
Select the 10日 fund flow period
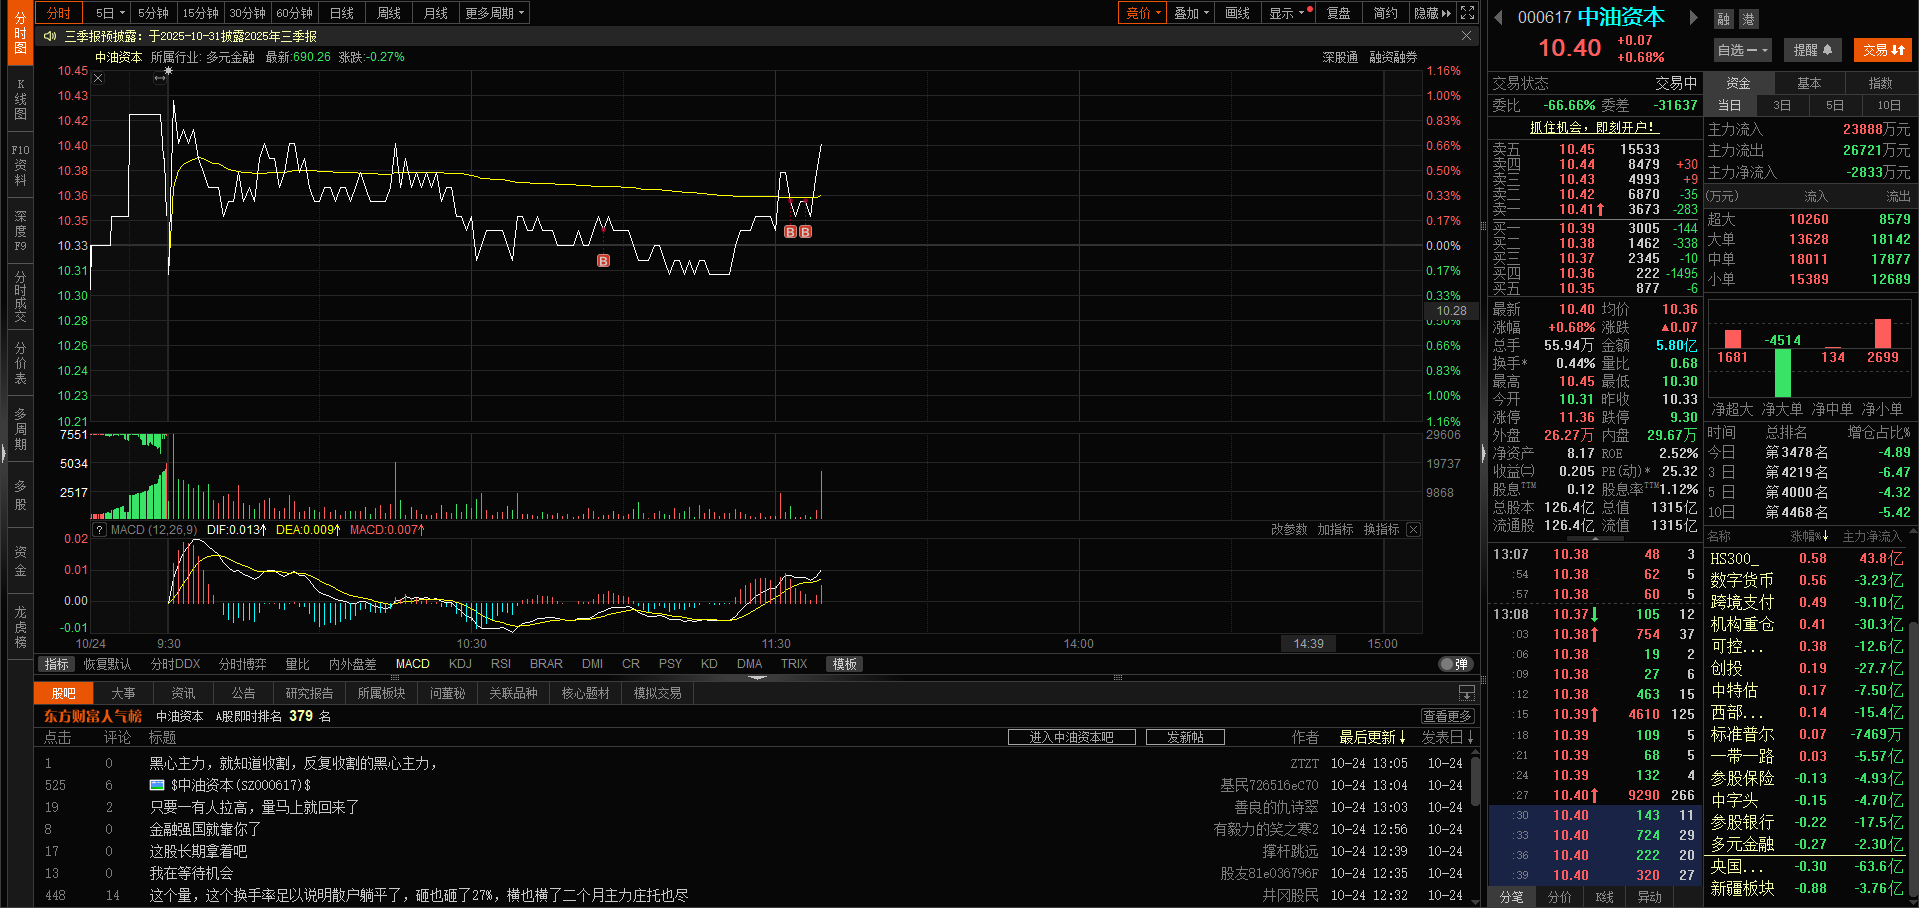[1889, 105]
